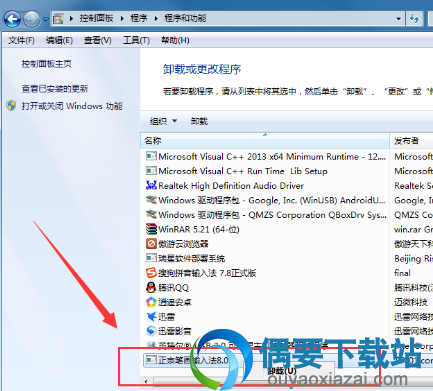
Task: Select 程序和功能 breadcrumb in address bar
Action: (185, 18)
